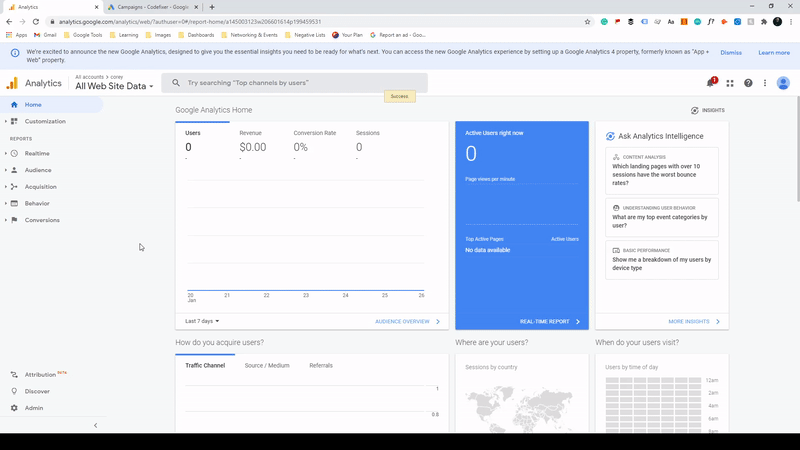Open the All Web Site Data dropdown
Image resolution: width=800 pixels, height=450 pixels.
(x=114, y=86)
